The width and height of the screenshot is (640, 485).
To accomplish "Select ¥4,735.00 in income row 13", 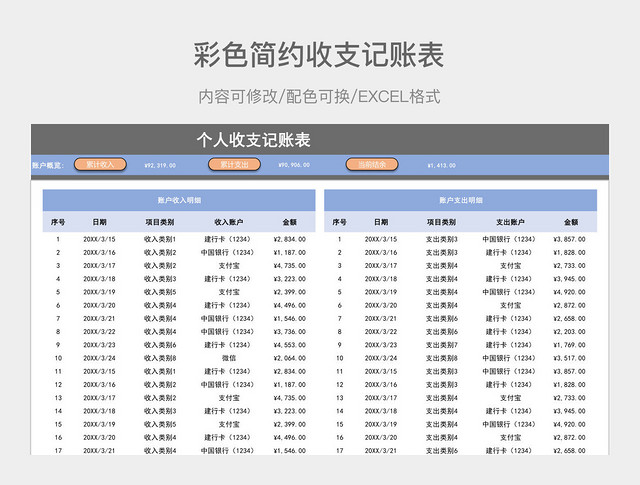I will click(289, 398).
